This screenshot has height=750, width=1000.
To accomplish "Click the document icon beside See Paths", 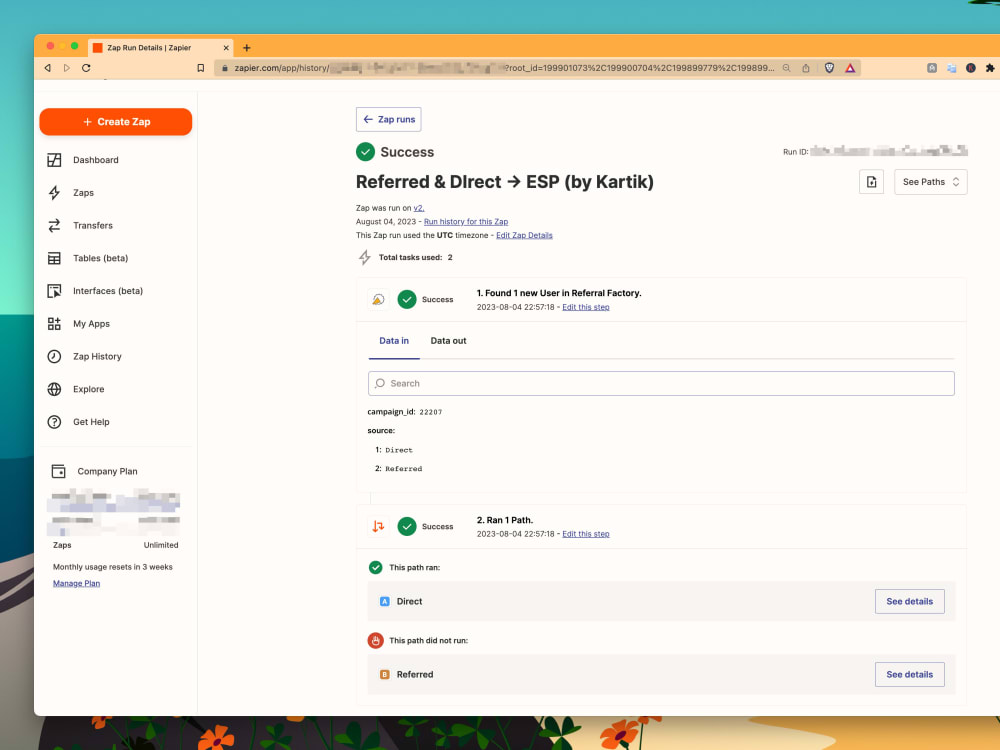I will (x=871, y=182).
